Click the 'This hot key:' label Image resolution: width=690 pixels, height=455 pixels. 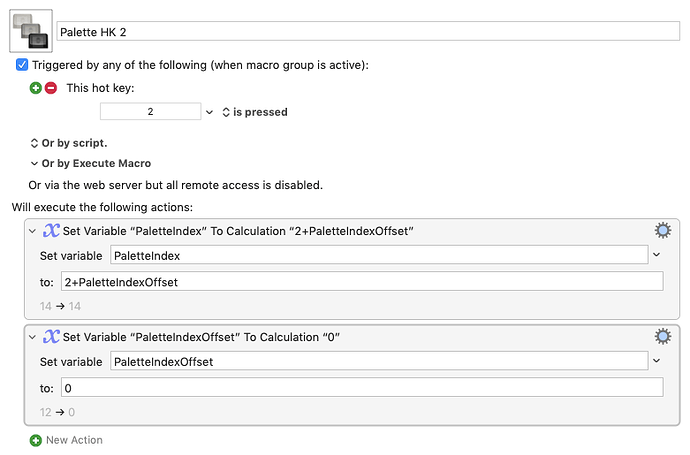(x=100, y=88)
